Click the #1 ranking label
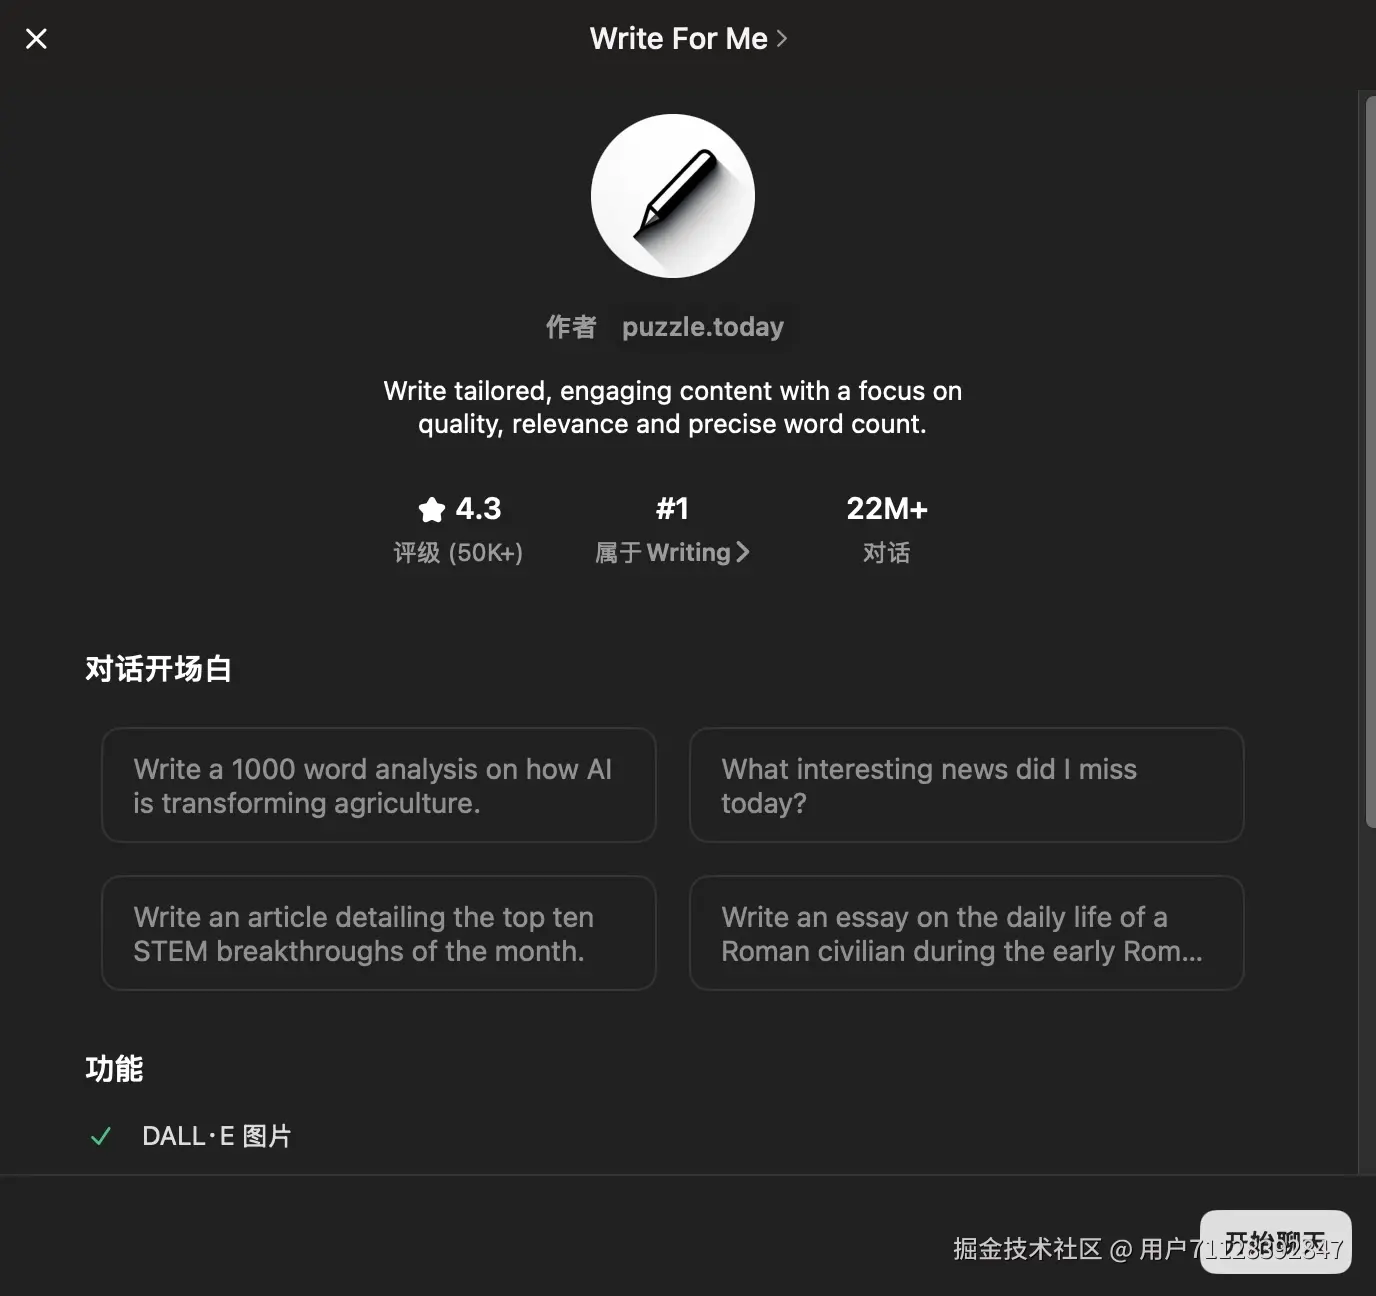 [673, 509]
